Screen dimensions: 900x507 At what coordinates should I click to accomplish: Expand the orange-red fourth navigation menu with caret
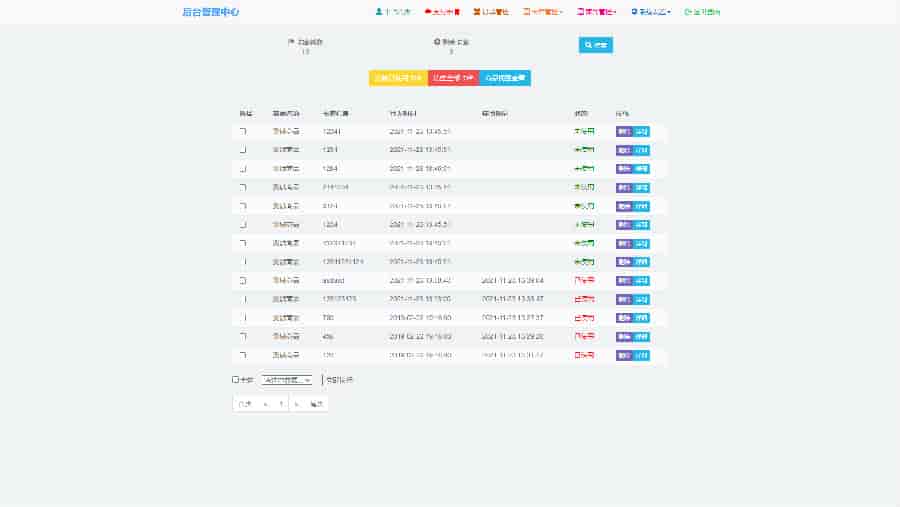[x=543, y=12]
